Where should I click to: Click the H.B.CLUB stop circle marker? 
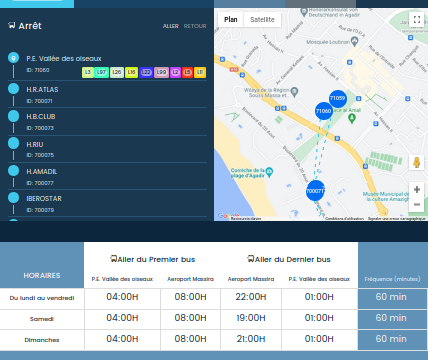[x=13, y=116]
